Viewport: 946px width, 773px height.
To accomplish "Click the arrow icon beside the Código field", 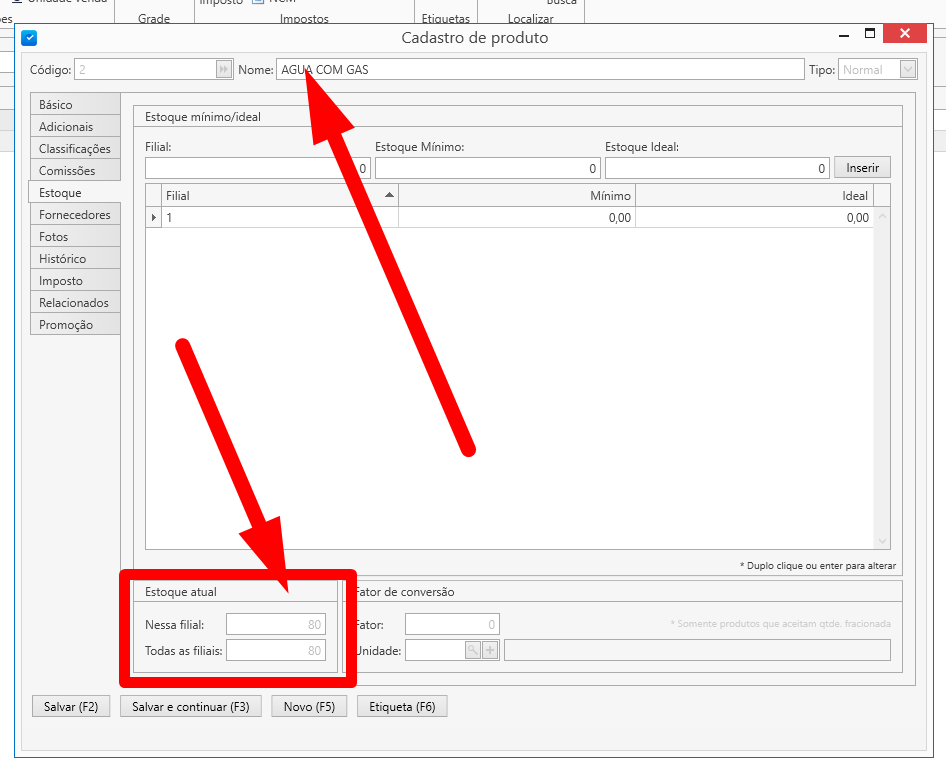I will coord(224,70).
